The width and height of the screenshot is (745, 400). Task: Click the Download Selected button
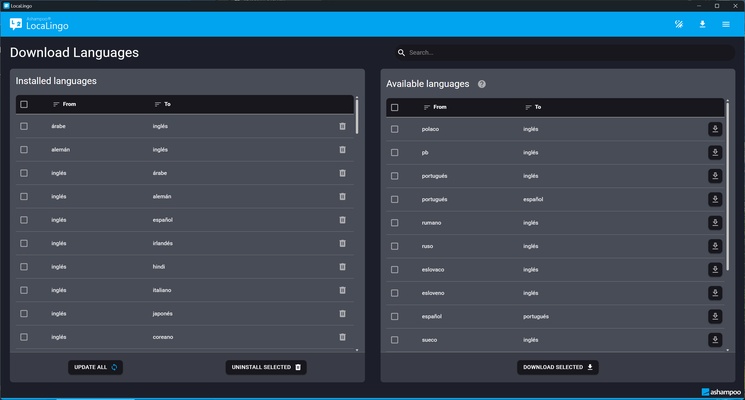click(x=557, y=367)
